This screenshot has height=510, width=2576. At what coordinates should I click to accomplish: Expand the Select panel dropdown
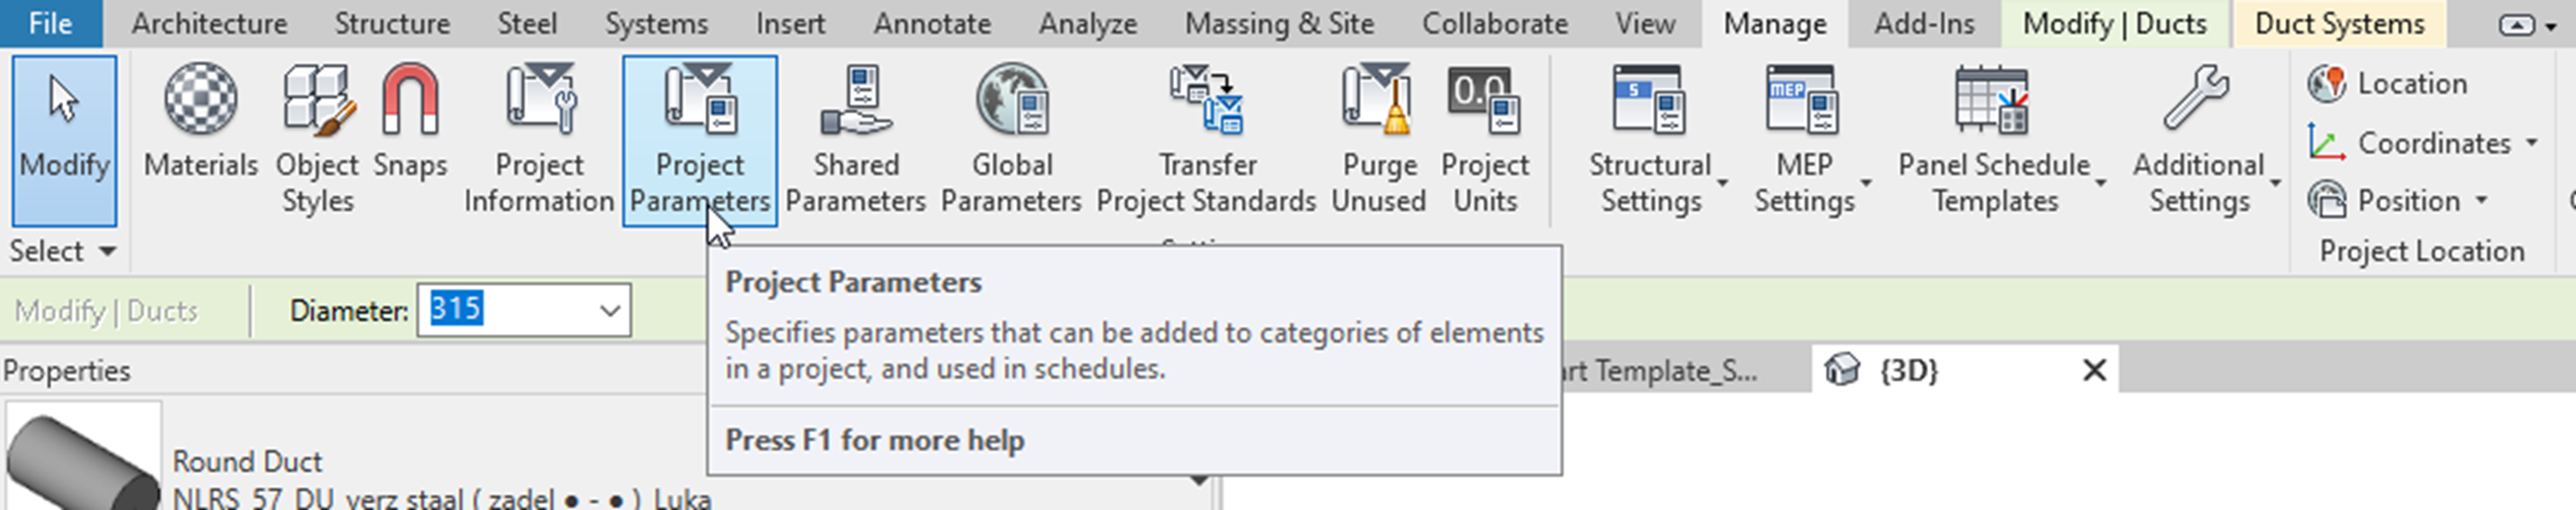pos(107,252)
